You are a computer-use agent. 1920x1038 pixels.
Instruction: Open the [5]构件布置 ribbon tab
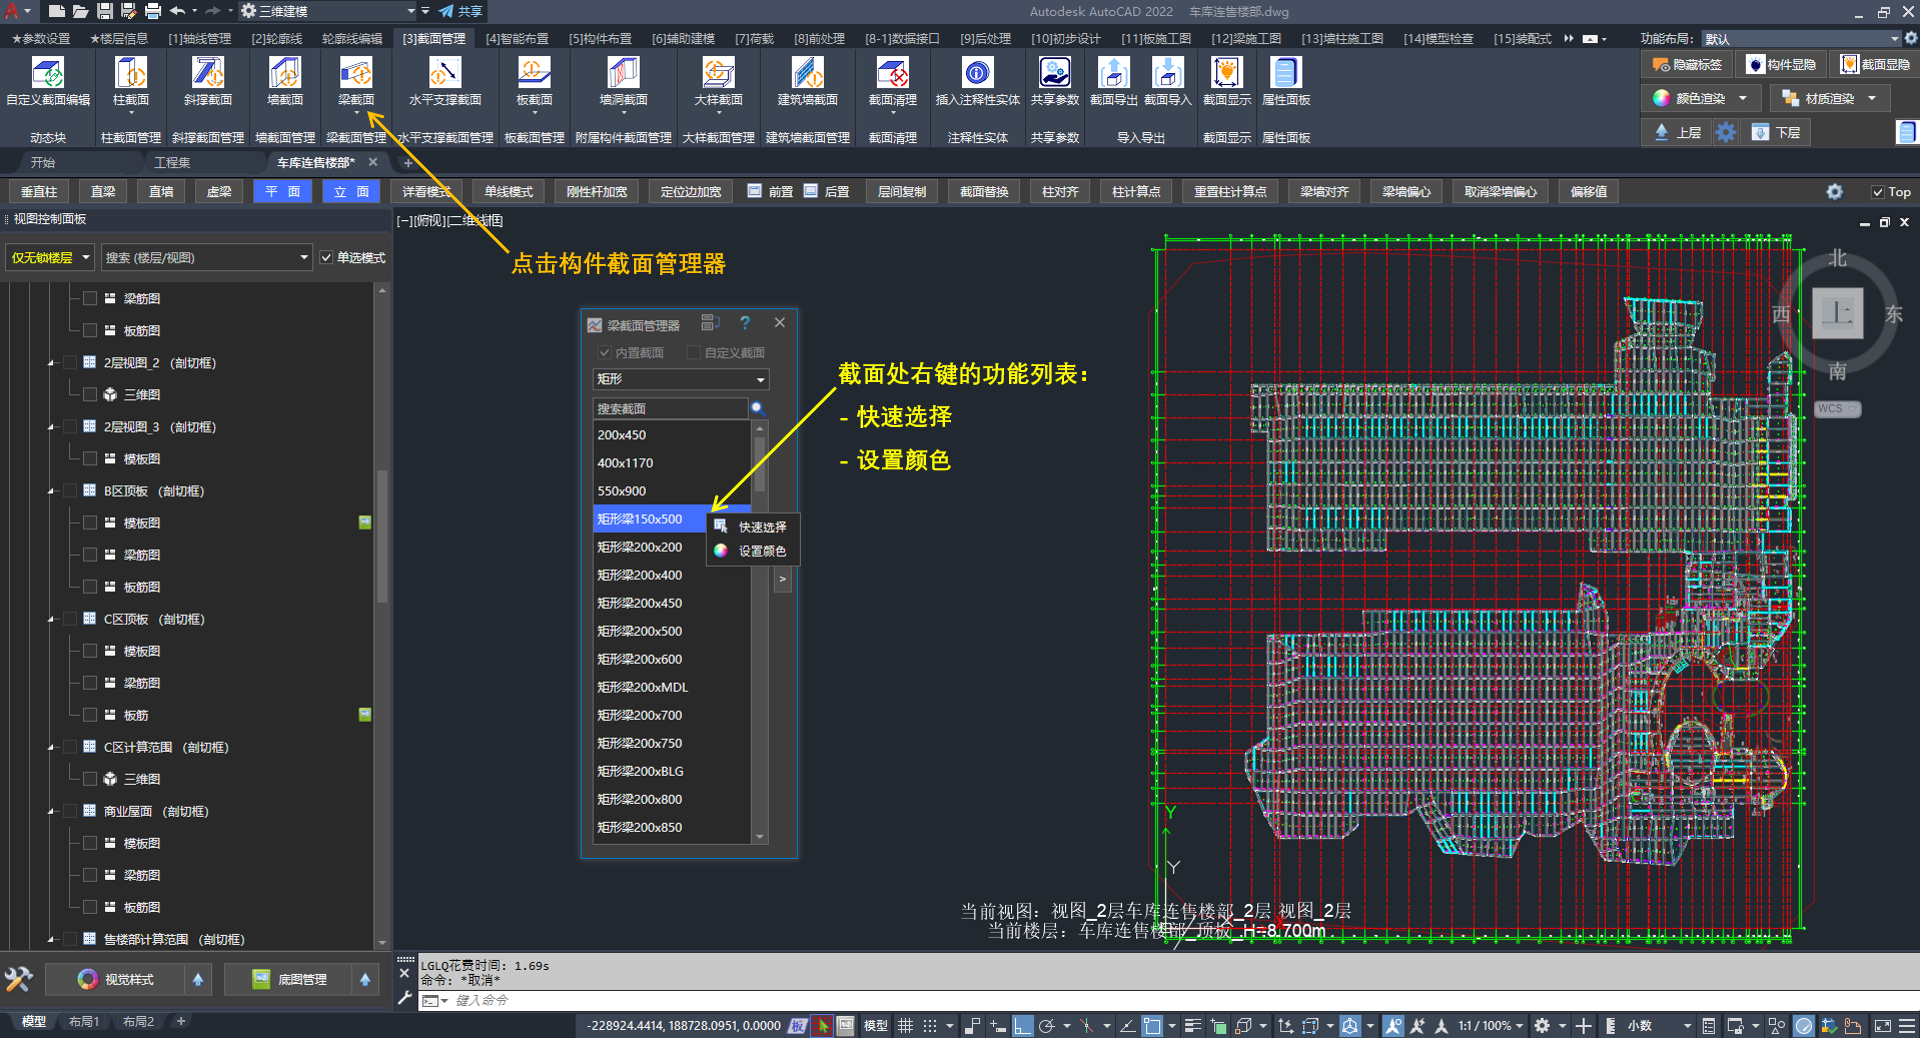600,39
